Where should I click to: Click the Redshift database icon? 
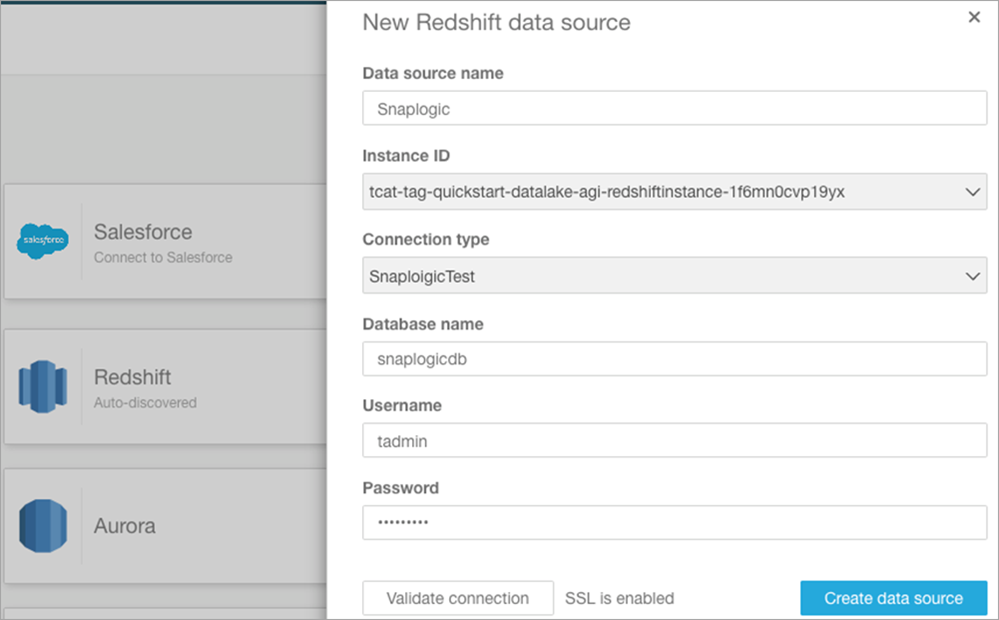(43, 387)
